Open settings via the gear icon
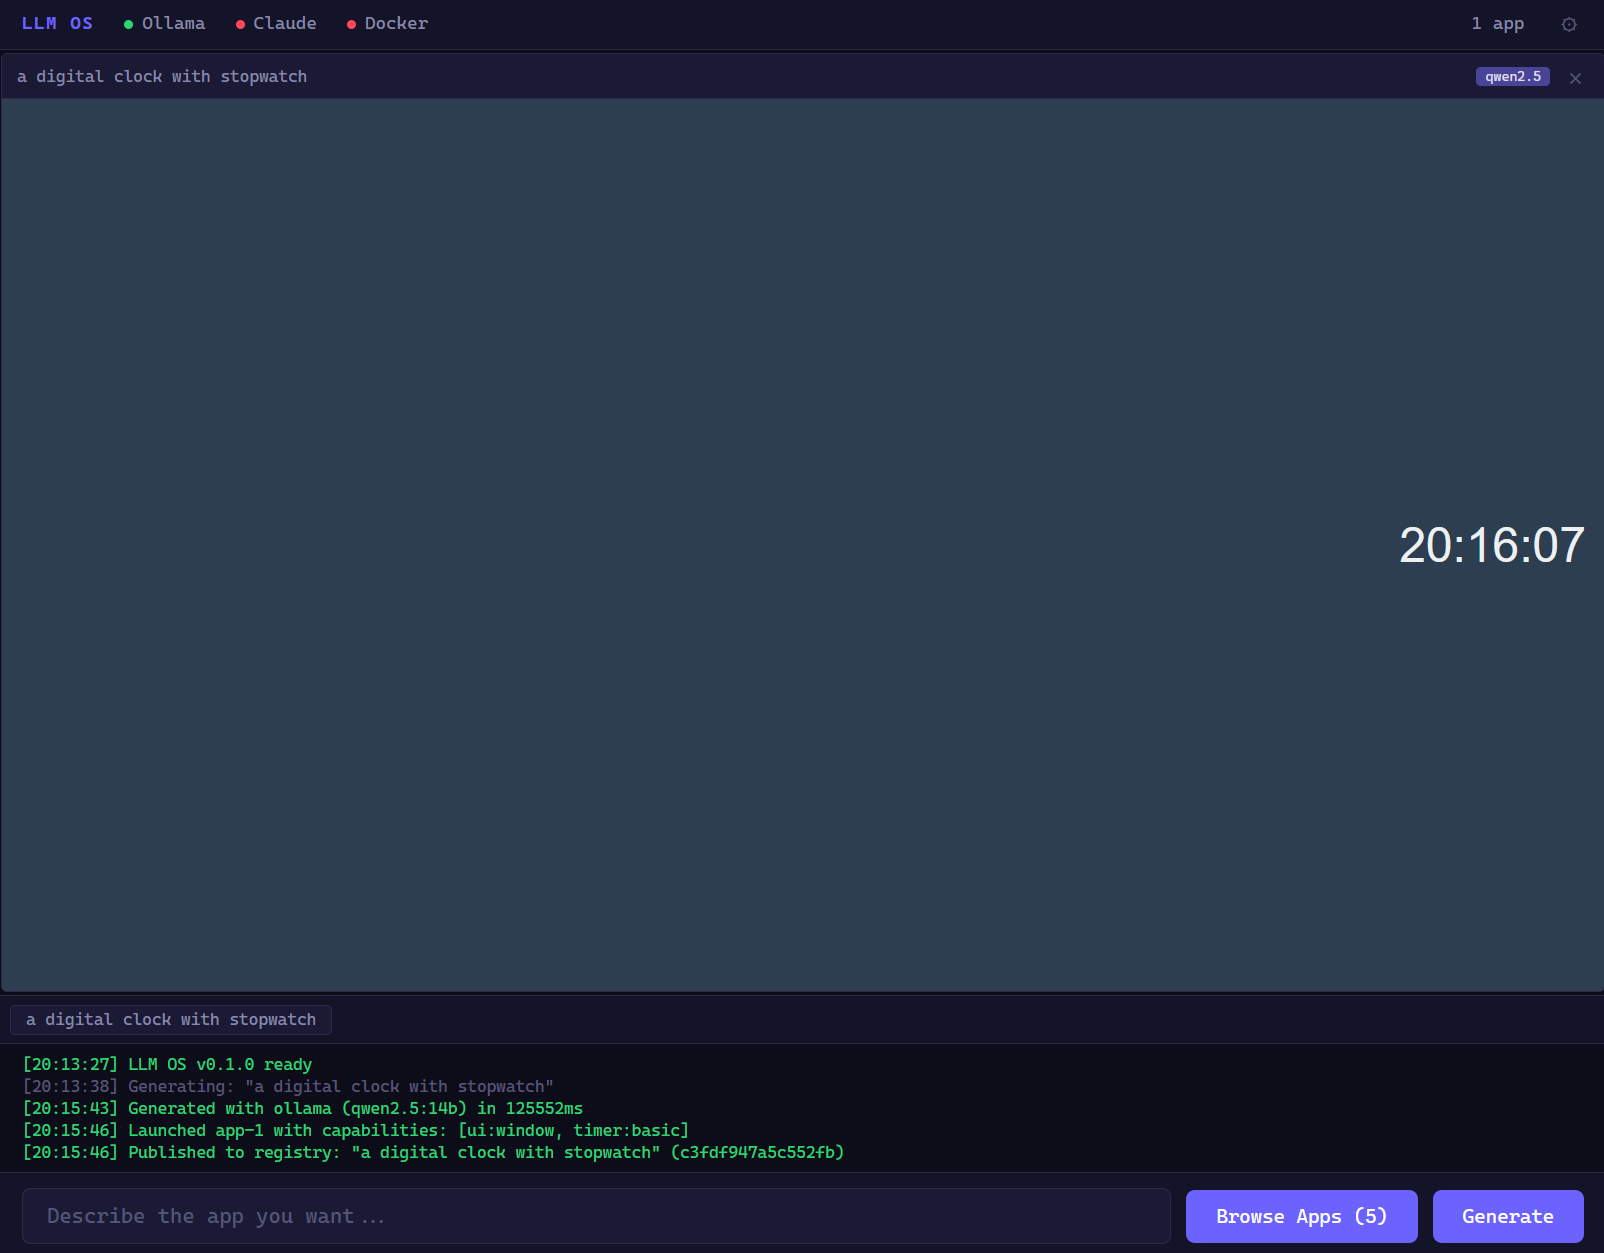1604x1253 pixels. click(x=1569, y=24)
